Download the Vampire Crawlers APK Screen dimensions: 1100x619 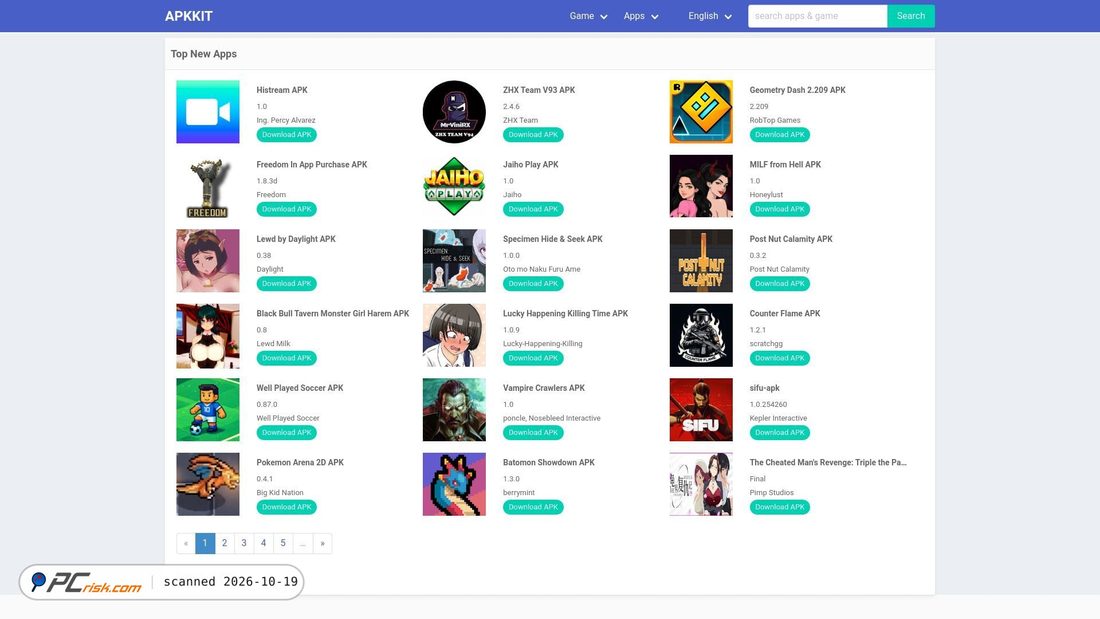pyautogui.click(x=533, y=432)
